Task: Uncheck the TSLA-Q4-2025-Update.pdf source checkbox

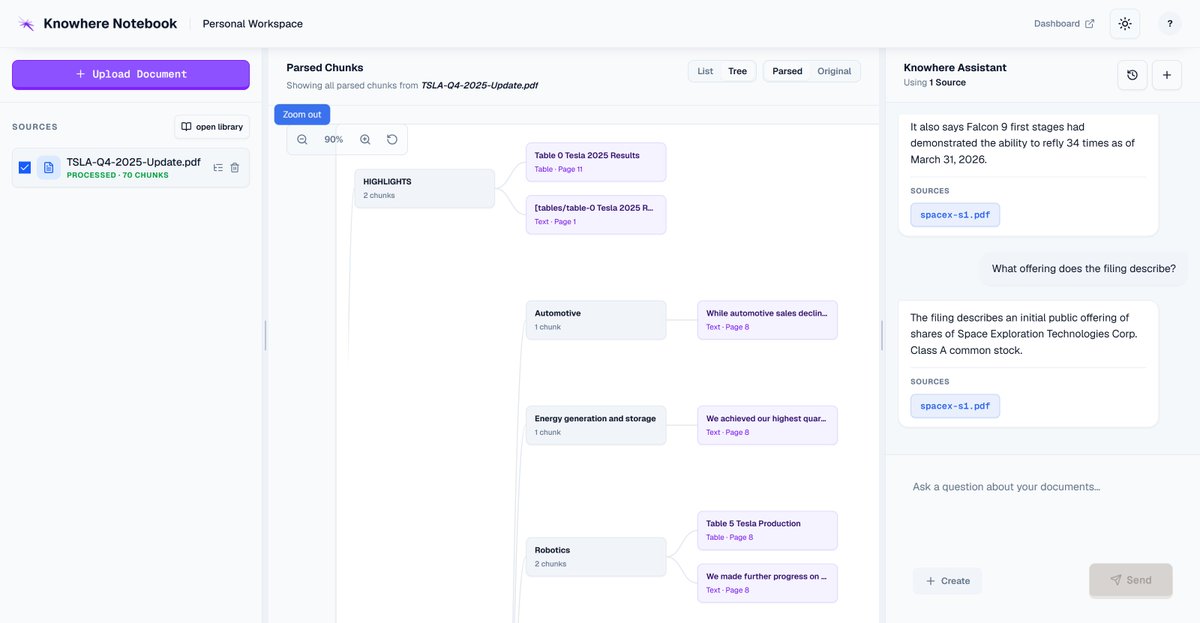Action: (25, 168)
